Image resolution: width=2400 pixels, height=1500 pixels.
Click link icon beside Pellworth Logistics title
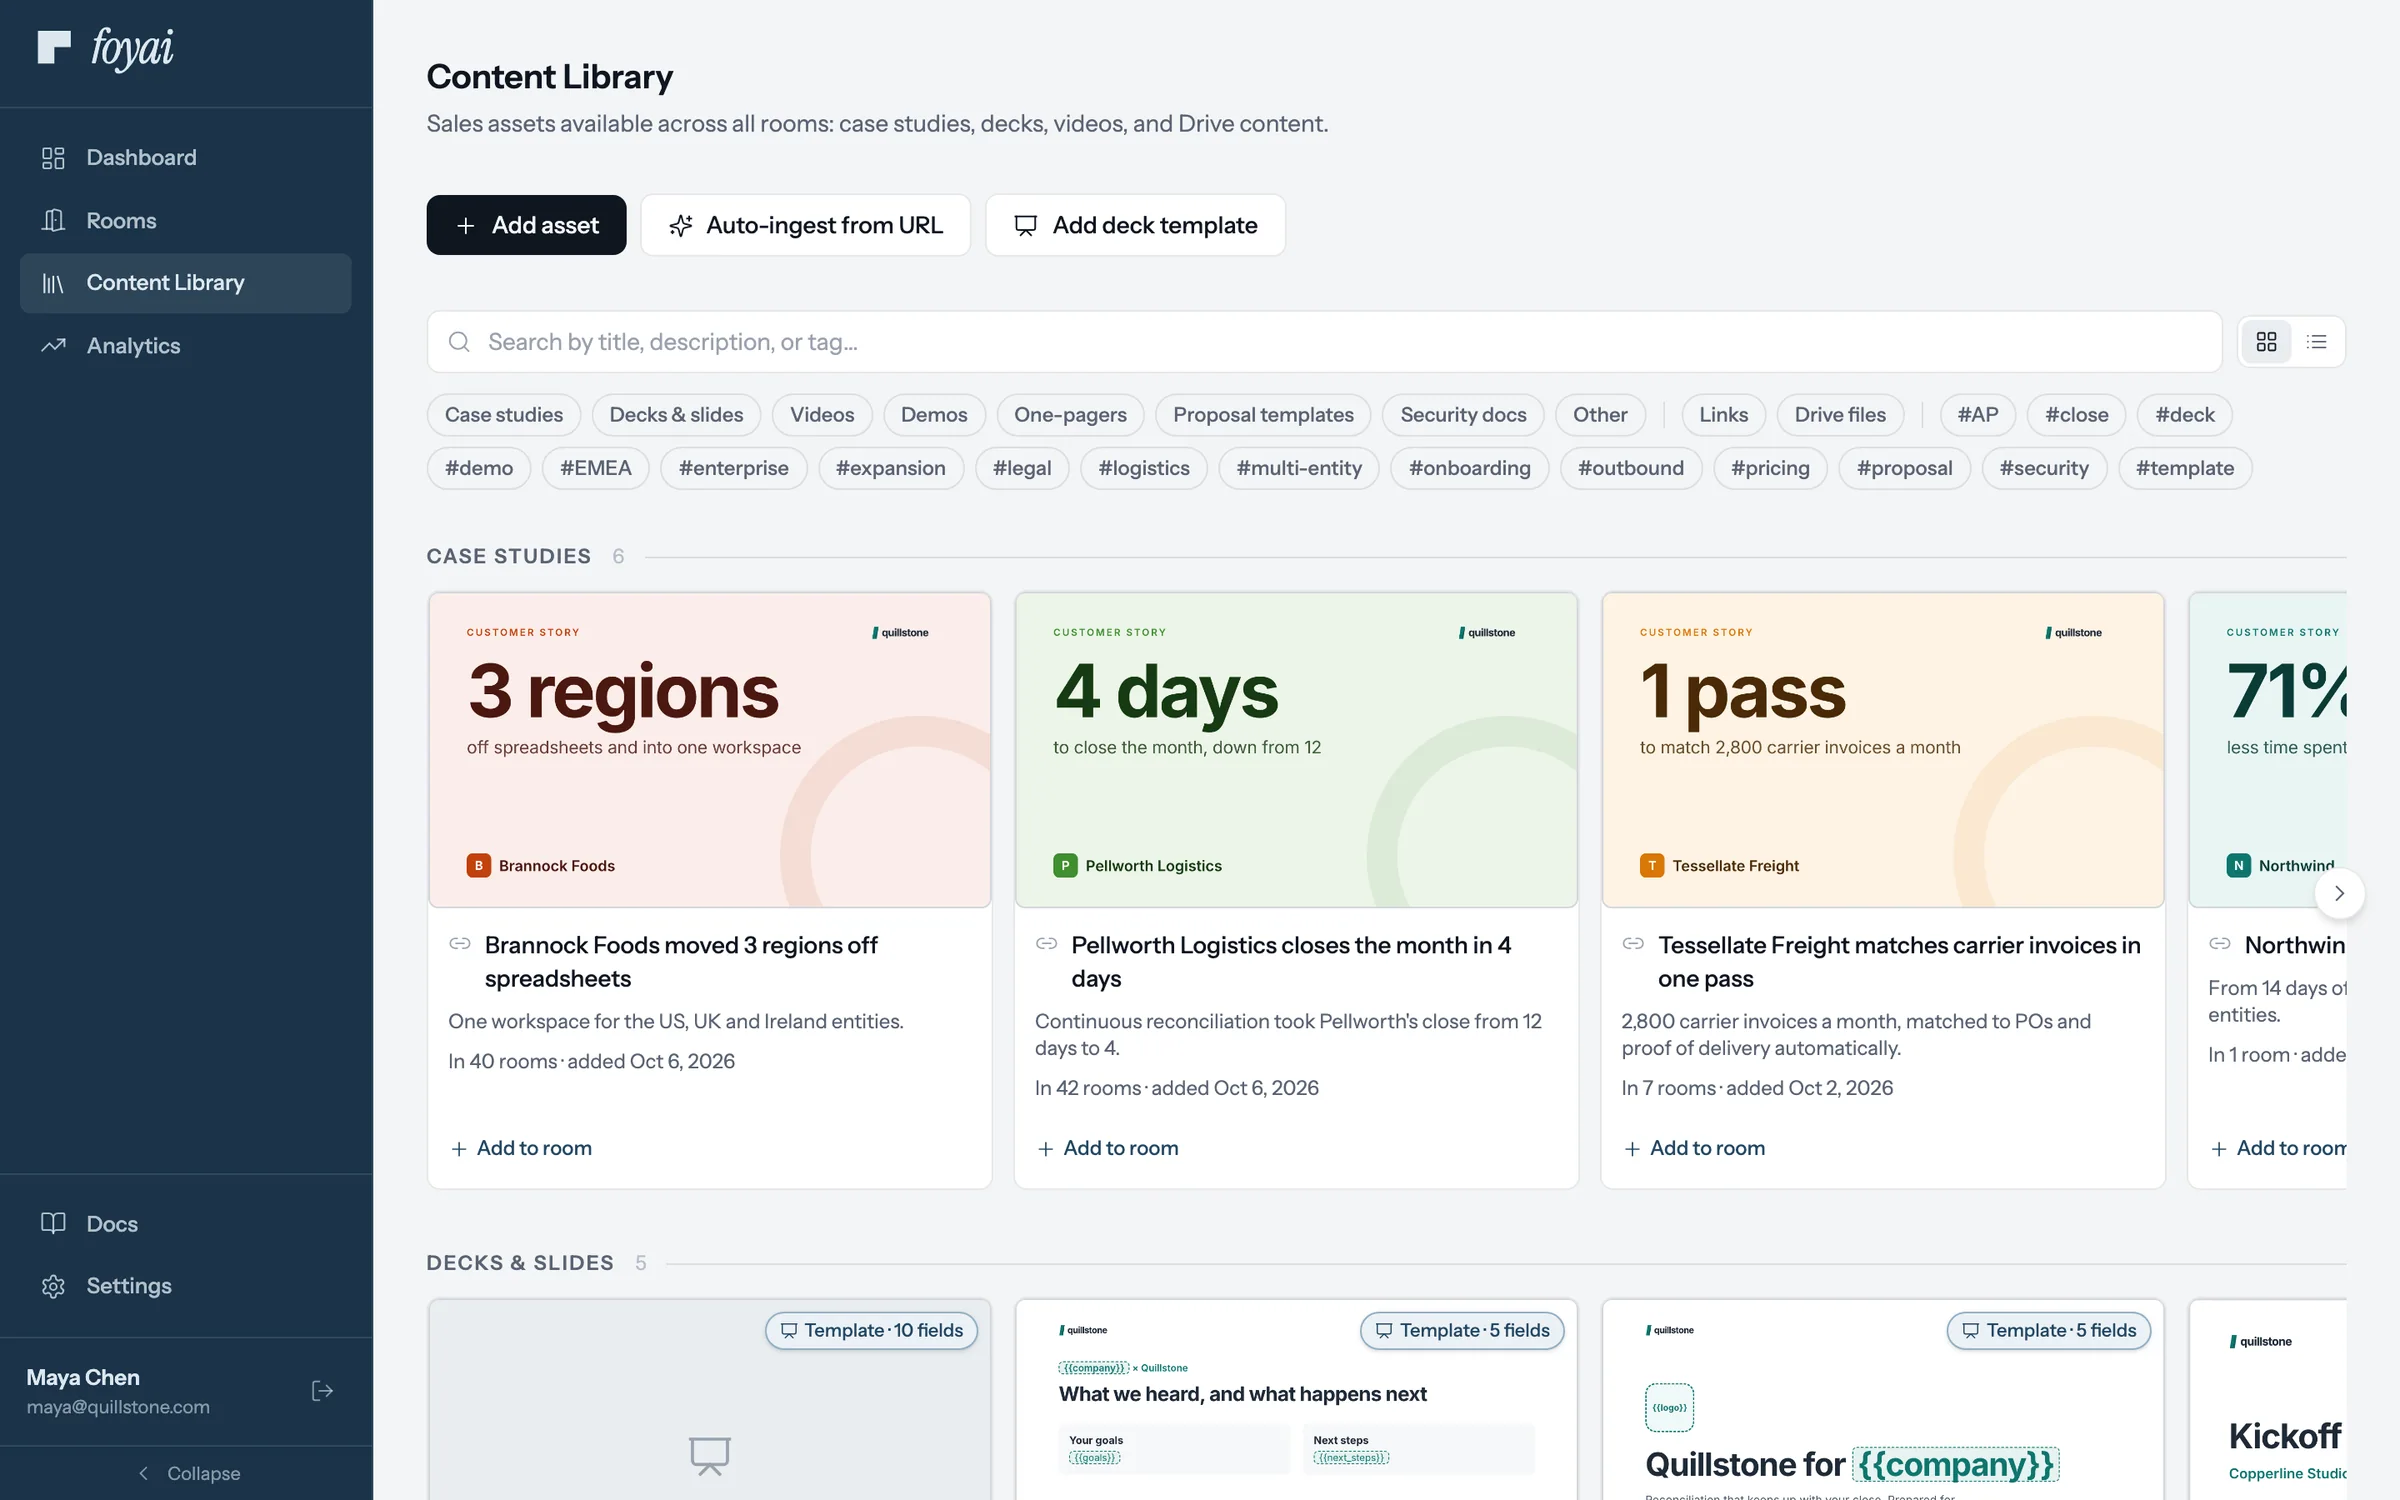[1047, 944]
